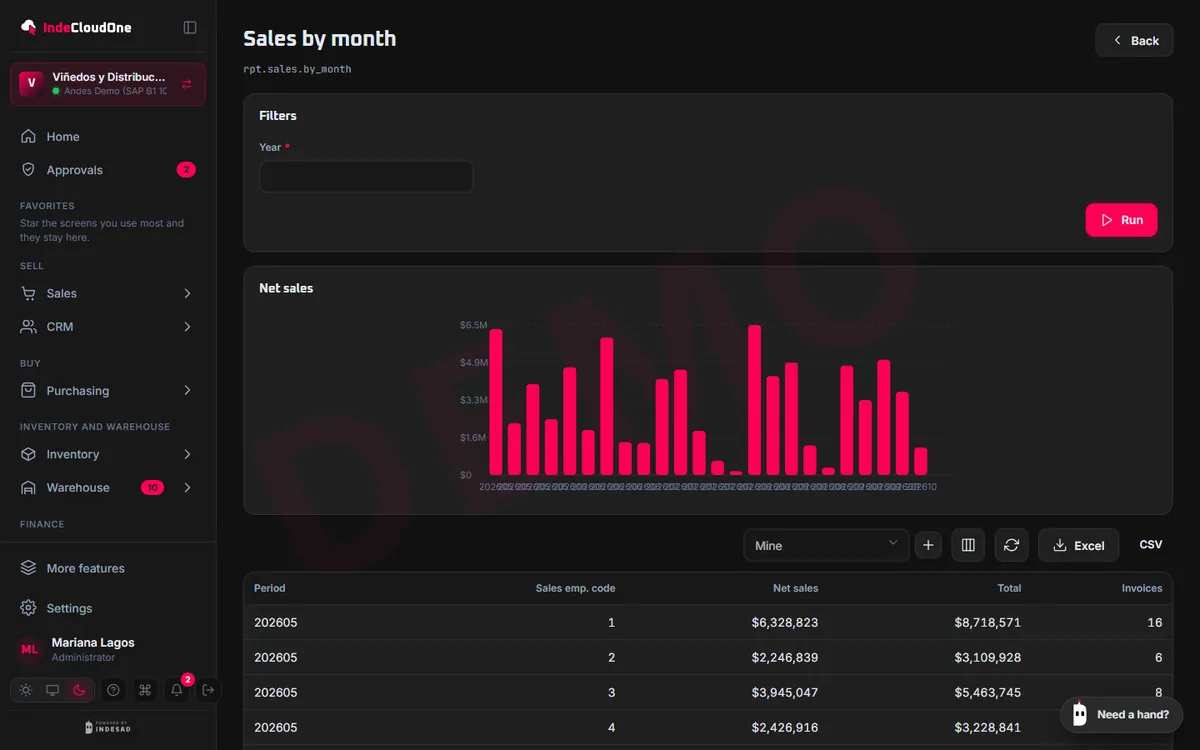The height and width of the screenshot is (750, 1200).
Task: Click the net sales value $3,945,047
Action: pyautogui.click(x=785, y=692)
